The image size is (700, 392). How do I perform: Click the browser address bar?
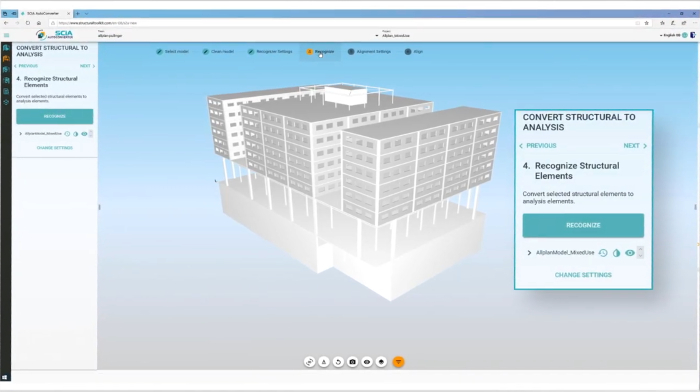(x=344, y=23)
